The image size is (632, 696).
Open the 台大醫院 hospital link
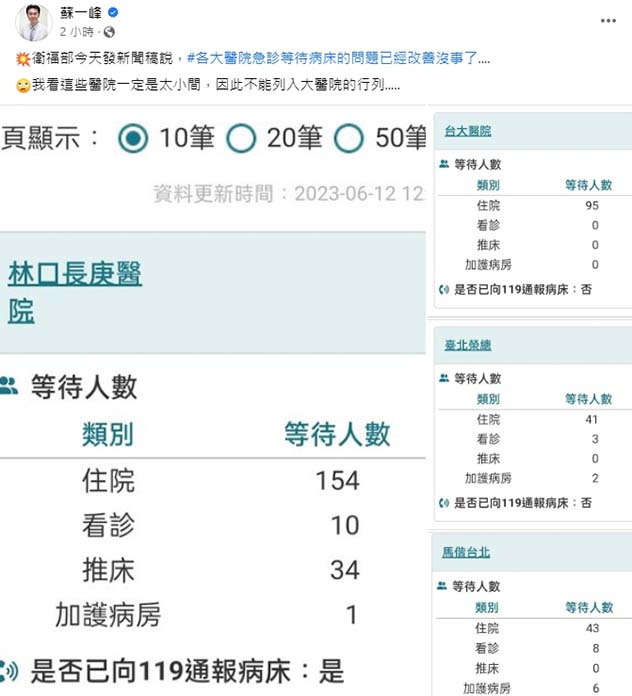(468, 131)
